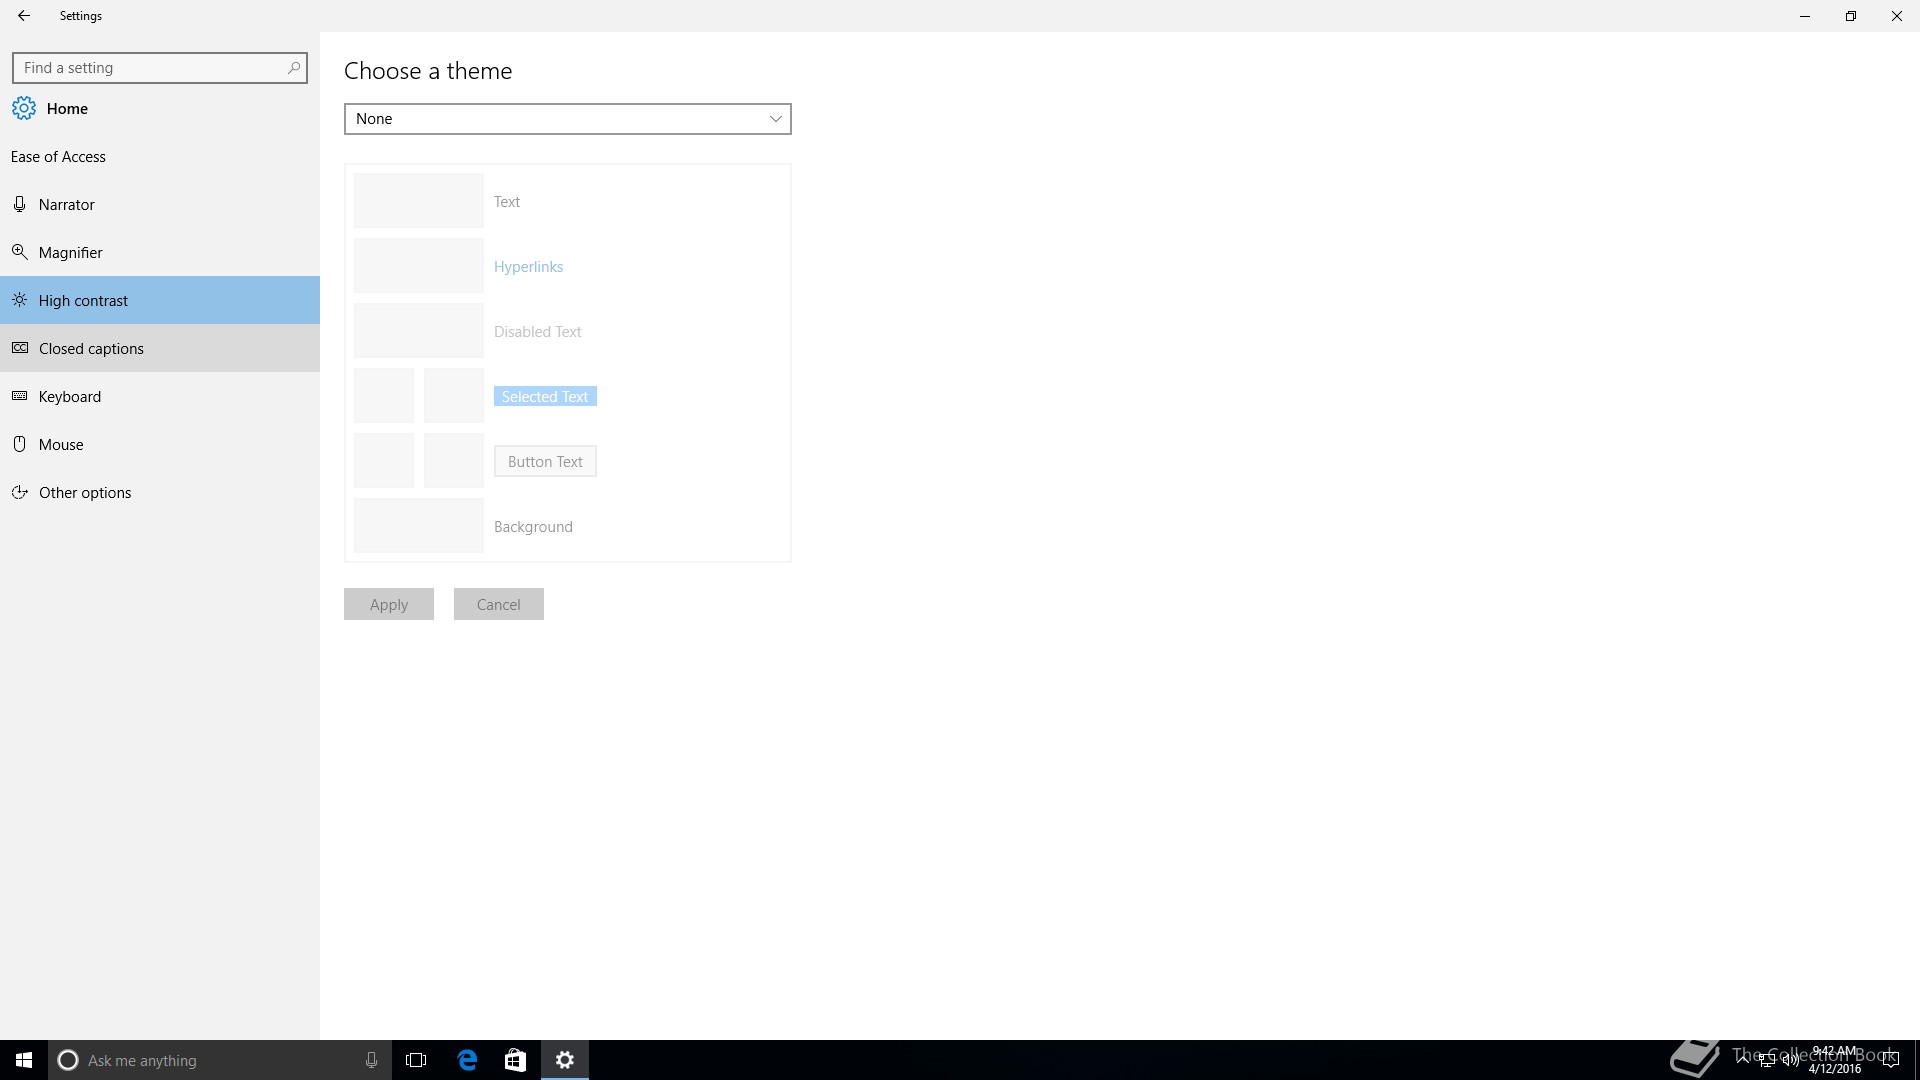1920x1080 pixels.
Task: Click the Home gear icon
Action: coord(24,108)
